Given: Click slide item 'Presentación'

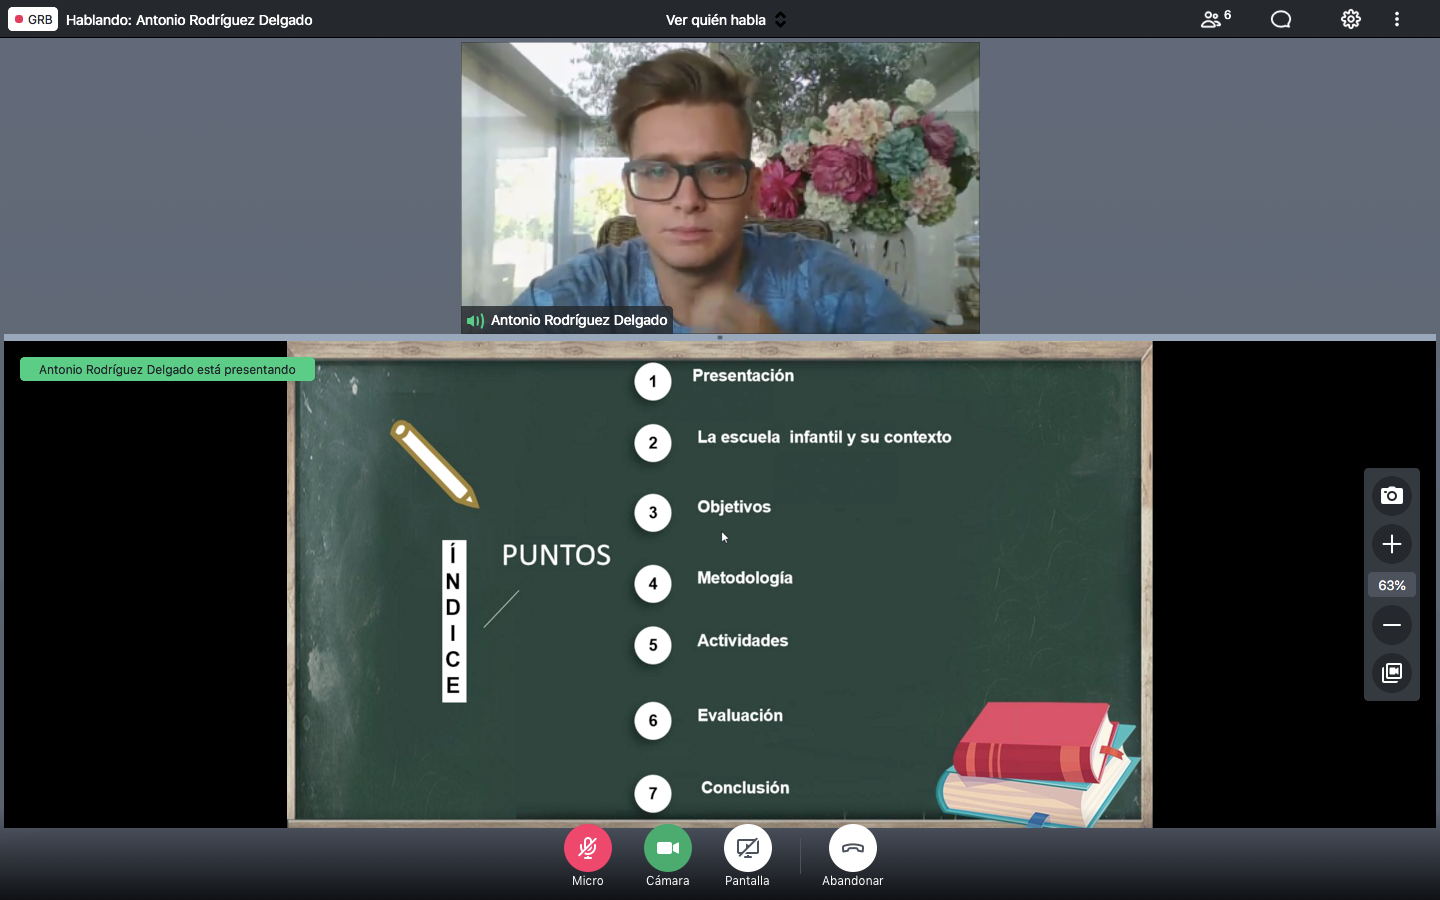Looking at the screenshot, I should [x=743, y=376].
